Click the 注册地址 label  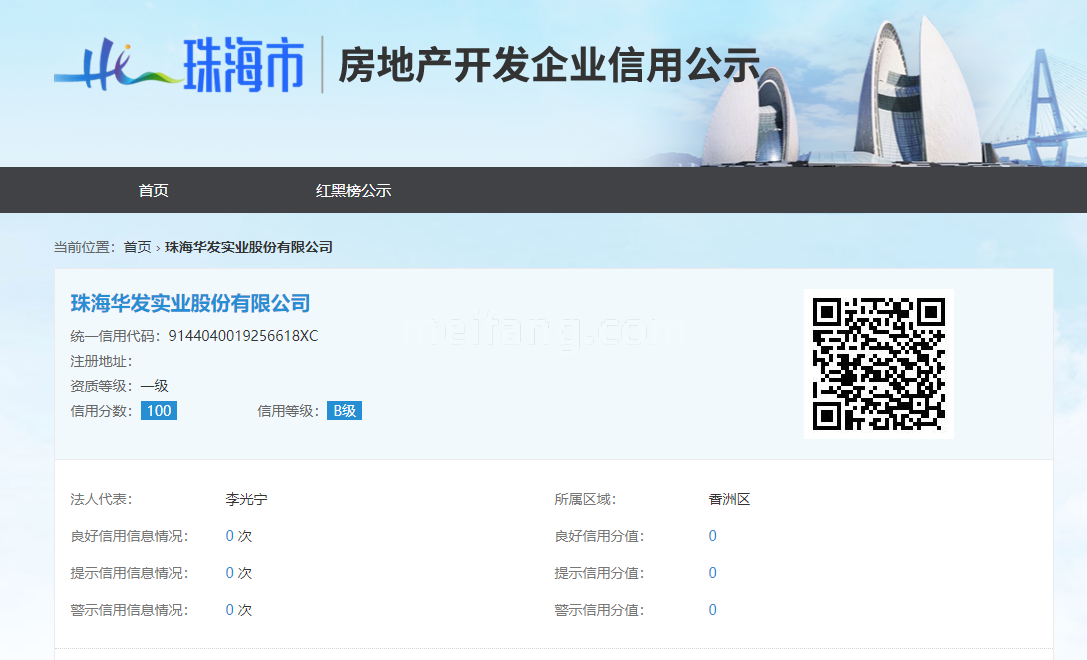[101, 361]
